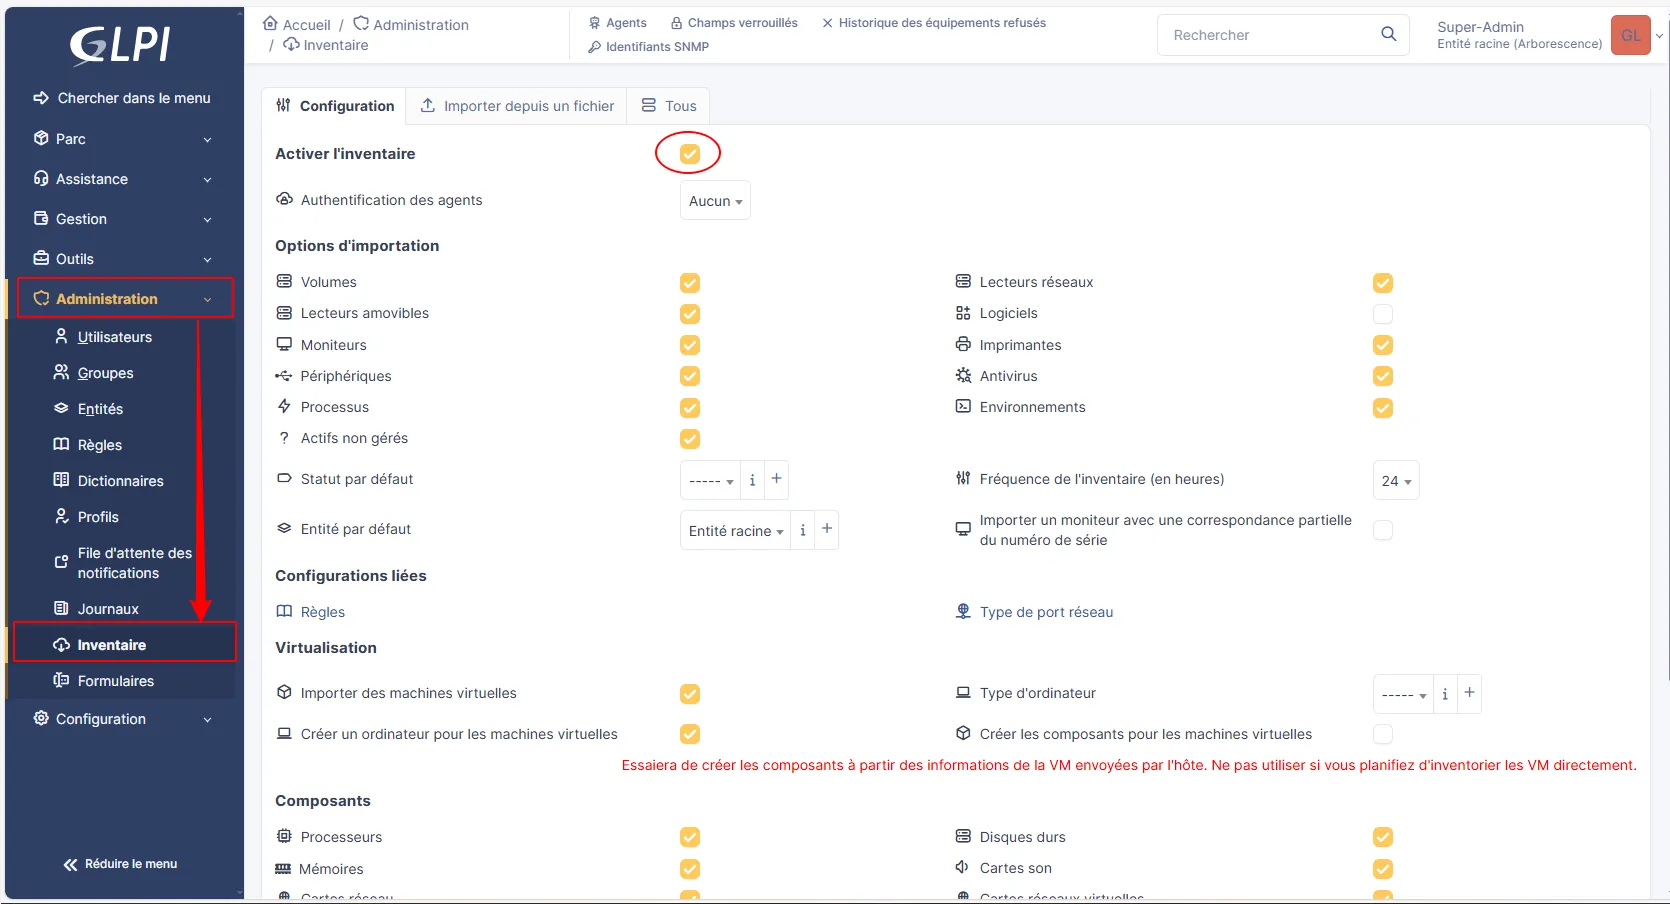Click the Utilisateurs person icon in sidebar

click(61, 336)
